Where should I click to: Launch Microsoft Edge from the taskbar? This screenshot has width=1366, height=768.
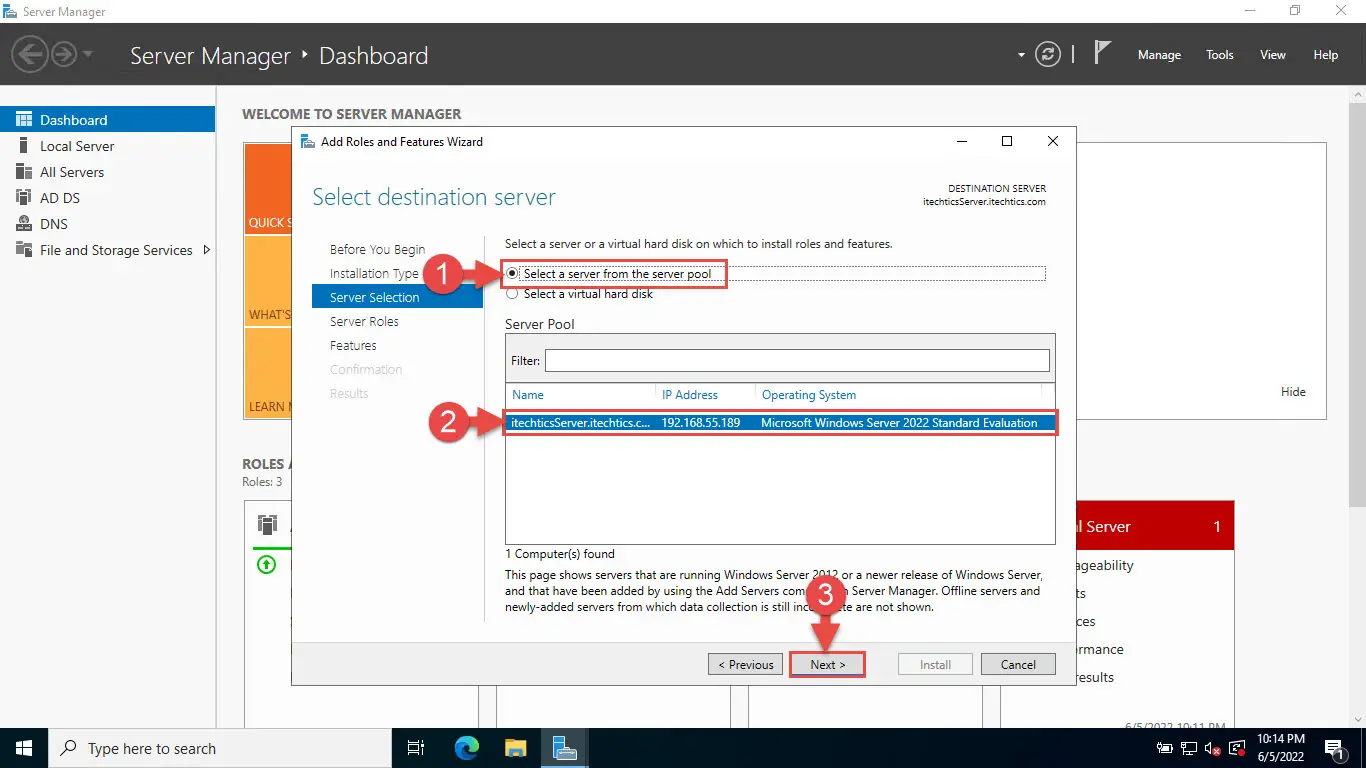tap(467, 748)
